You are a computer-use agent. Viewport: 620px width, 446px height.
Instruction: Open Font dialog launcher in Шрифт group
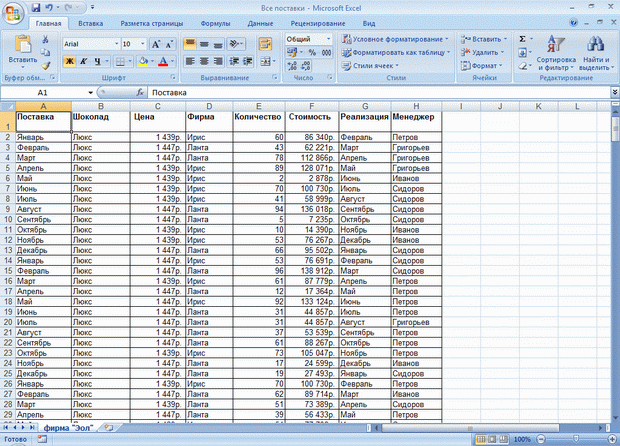click(x=173, y=77)
